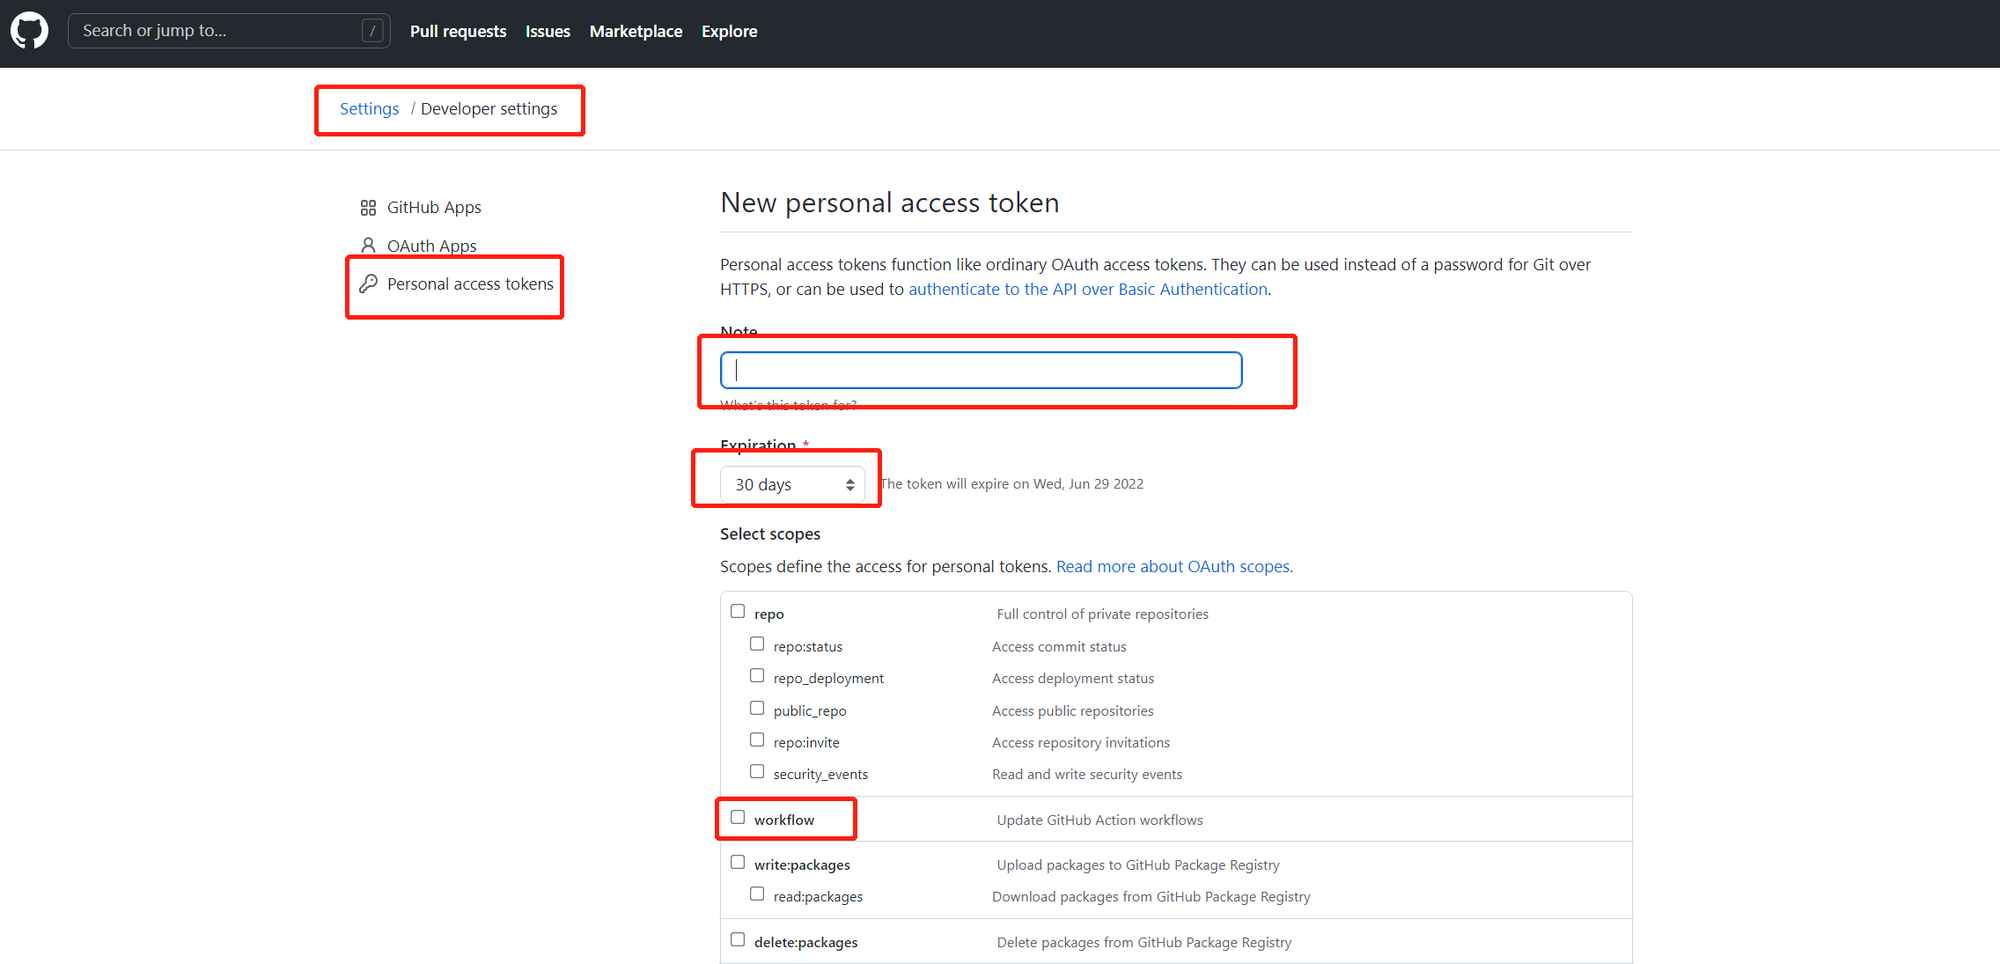Click 'Download packages from GitHub Package Registry' text
The width and height of the screenshot is (2000, 964).
(x=1151, y=897)
